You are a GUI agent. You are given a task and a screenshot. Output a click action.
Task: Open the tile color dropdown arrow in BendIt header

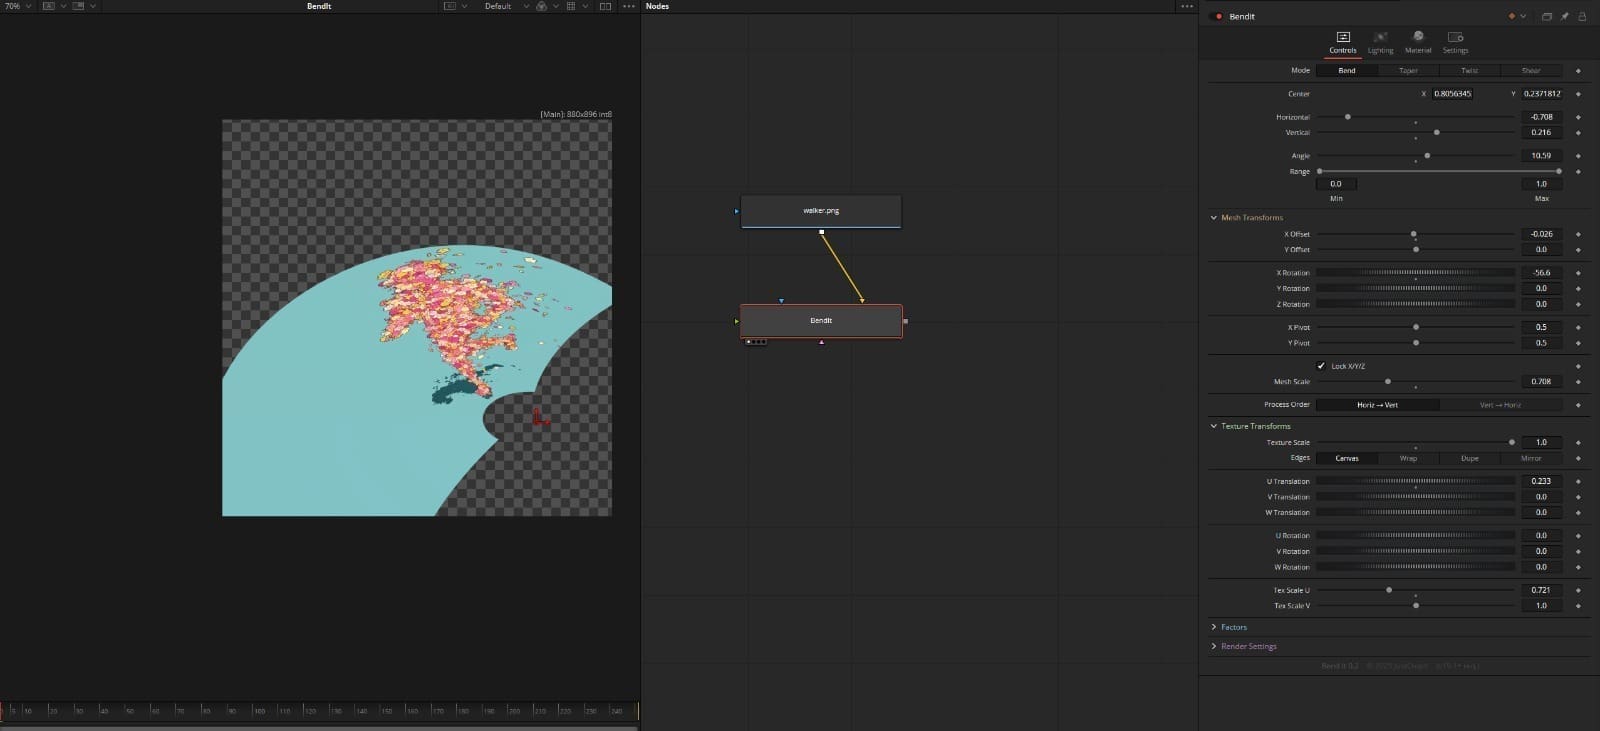coord(1523,17)
